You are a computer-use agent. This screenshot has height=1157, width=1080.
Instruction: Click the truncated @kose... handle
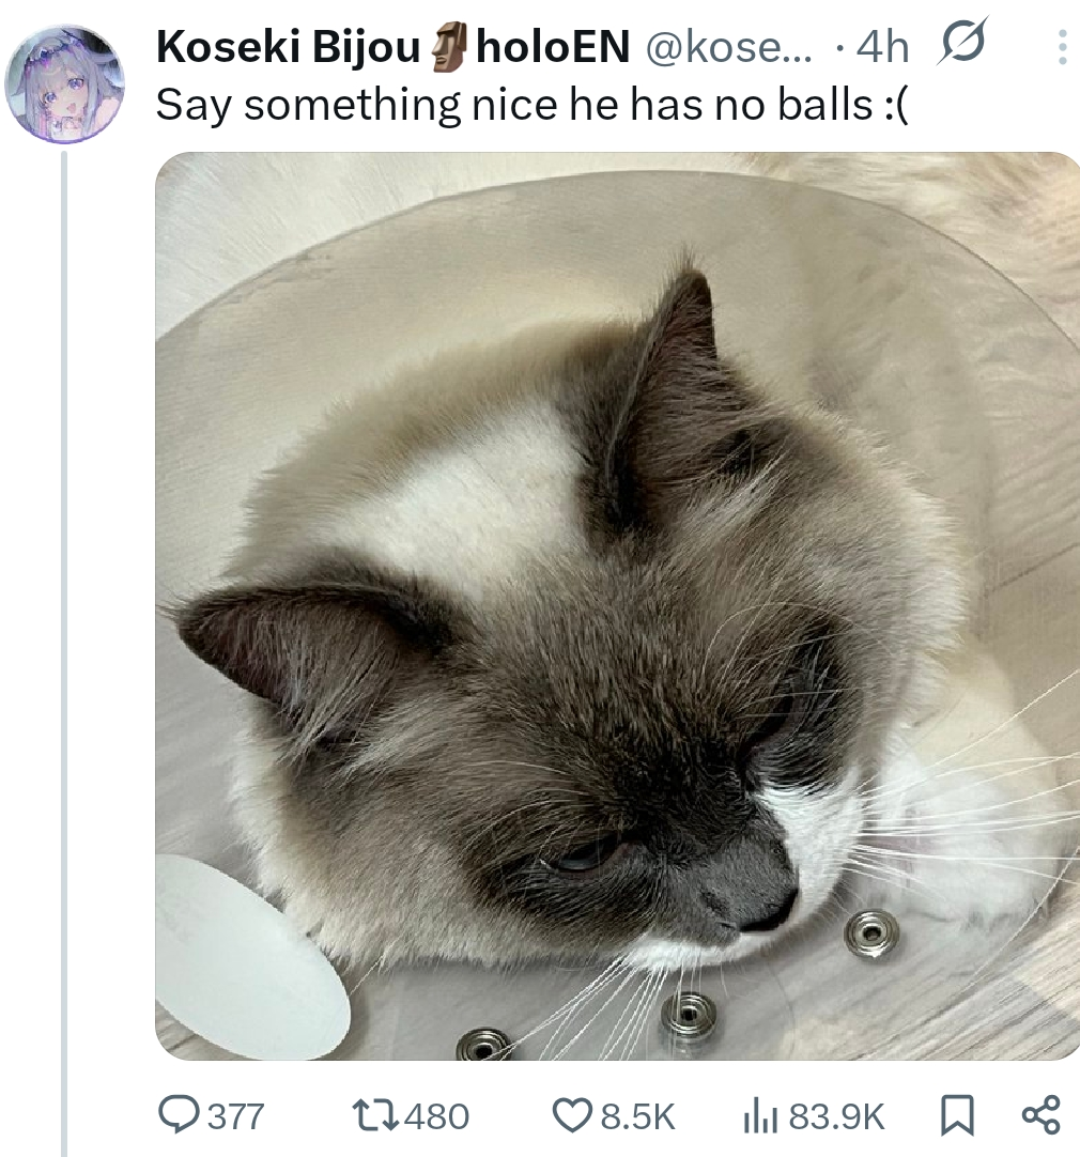tap(730, 47)
